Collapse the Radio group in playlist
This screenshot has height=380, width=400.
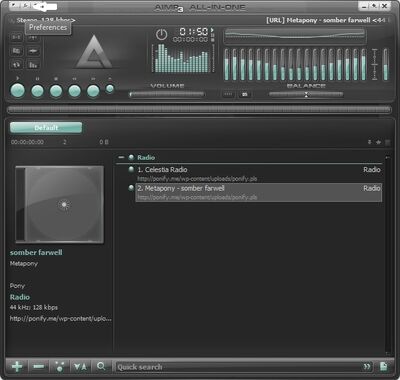coord(121,157)
